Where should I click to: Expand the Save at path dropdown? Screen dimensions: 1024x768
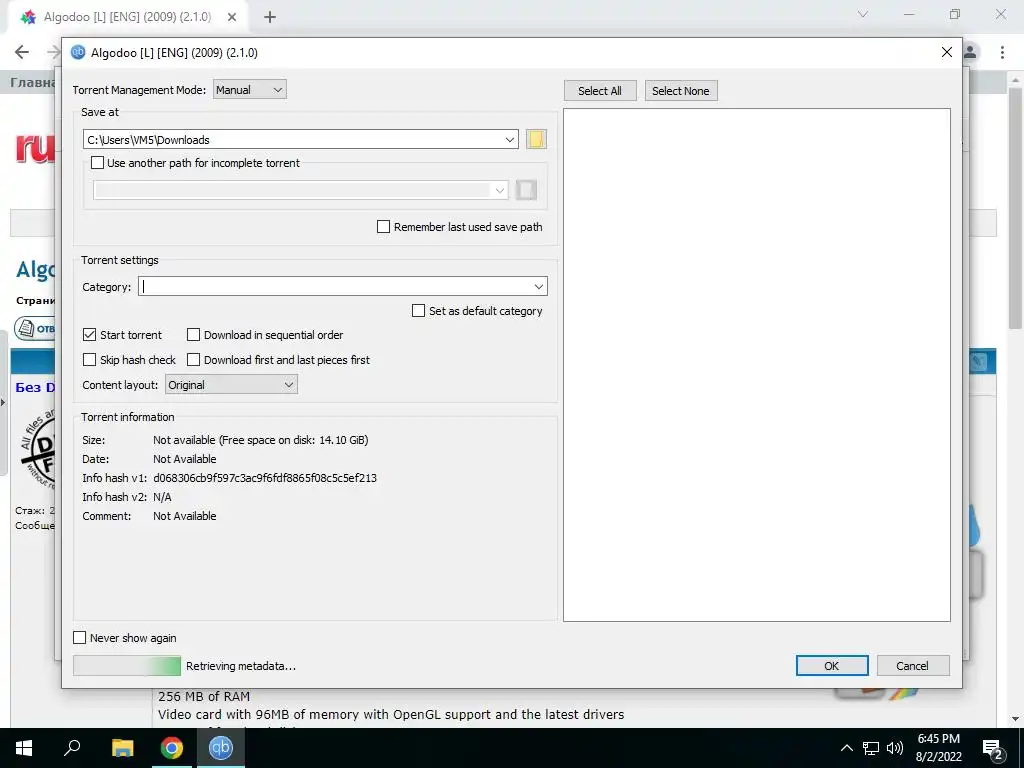coord(510,139)
